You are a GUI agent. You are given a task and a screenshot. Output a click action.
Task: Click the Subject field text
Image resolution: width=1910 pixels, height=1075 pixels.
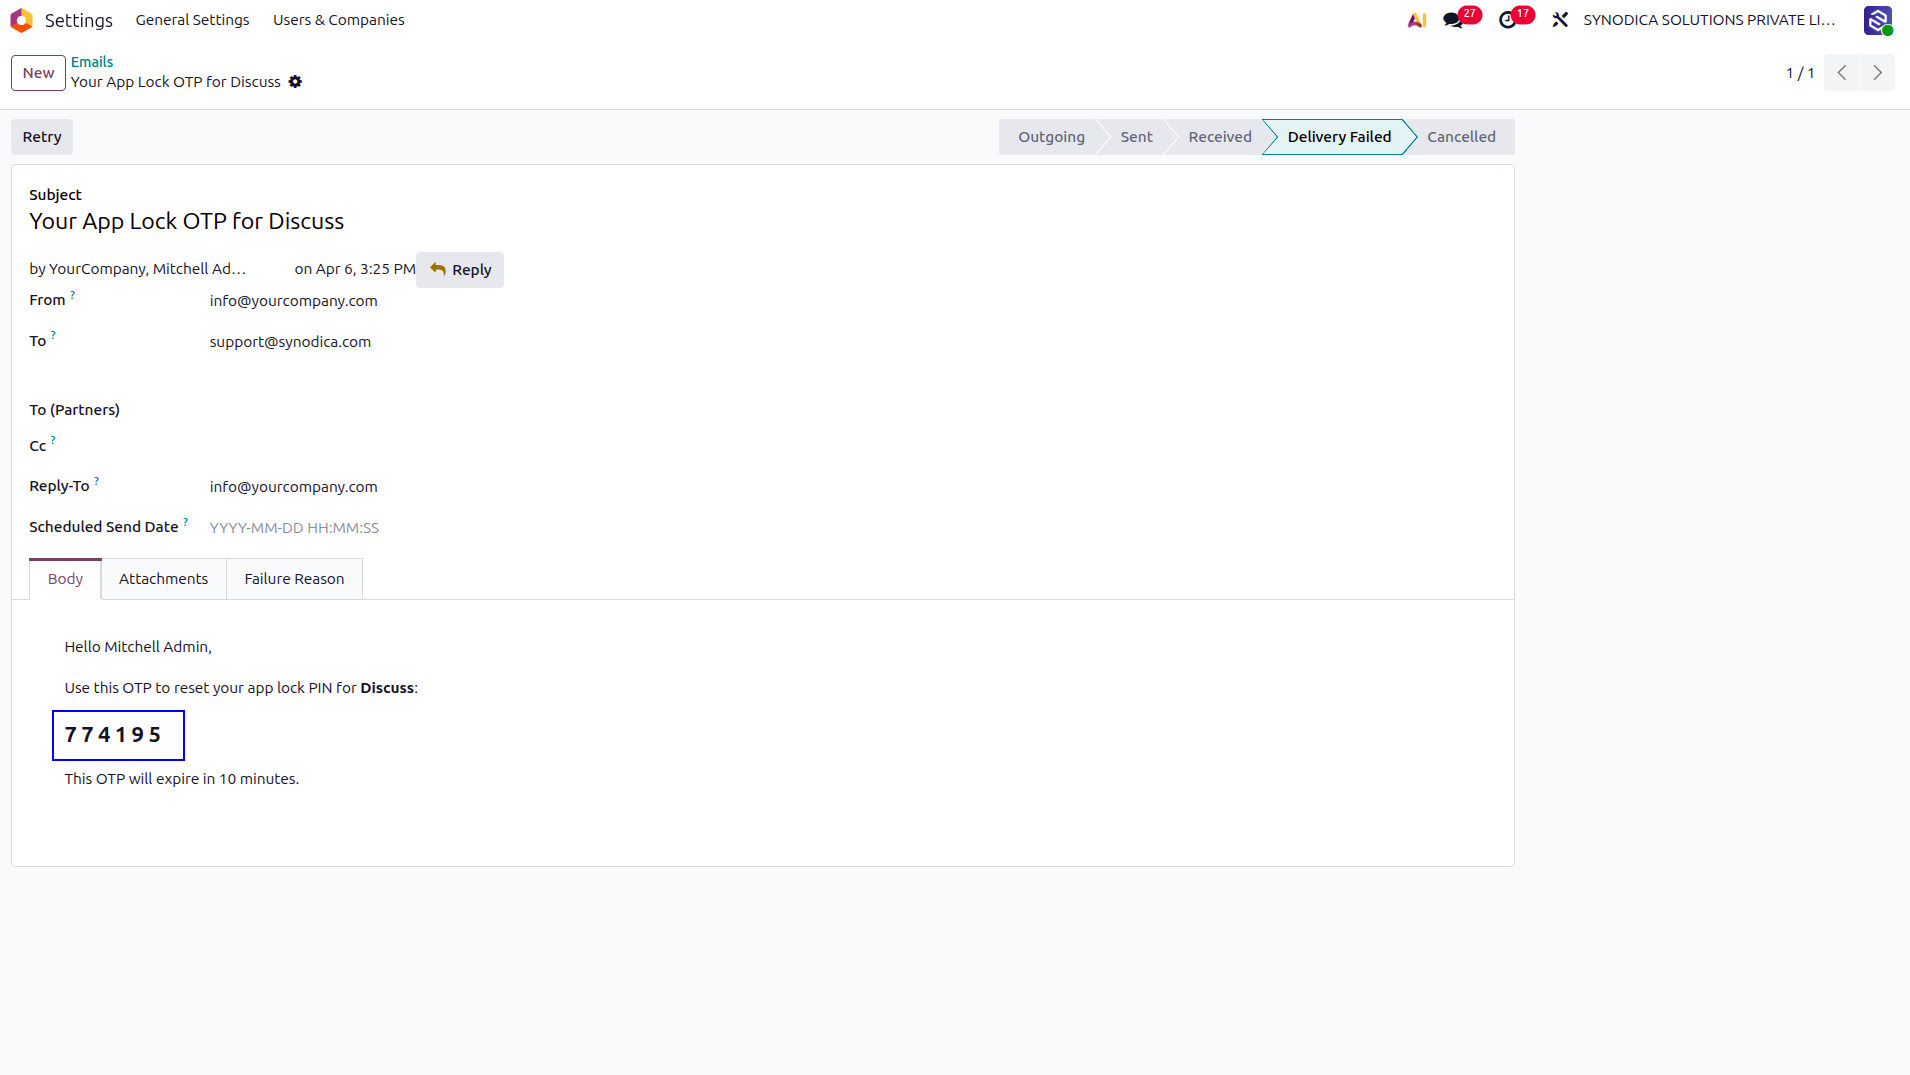point(186,222)
